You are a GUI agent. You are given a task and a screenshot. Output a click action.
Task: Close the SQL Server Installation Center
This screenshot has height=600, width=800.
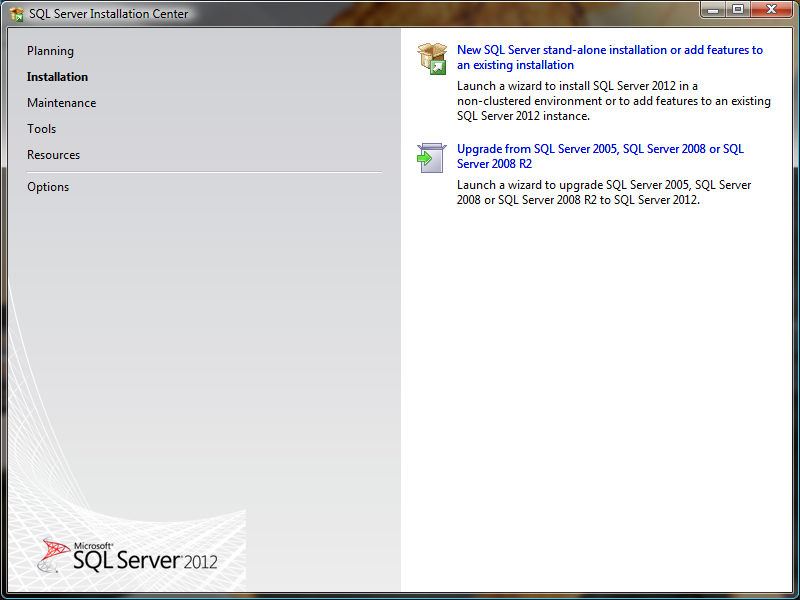[x=771, y=9]
